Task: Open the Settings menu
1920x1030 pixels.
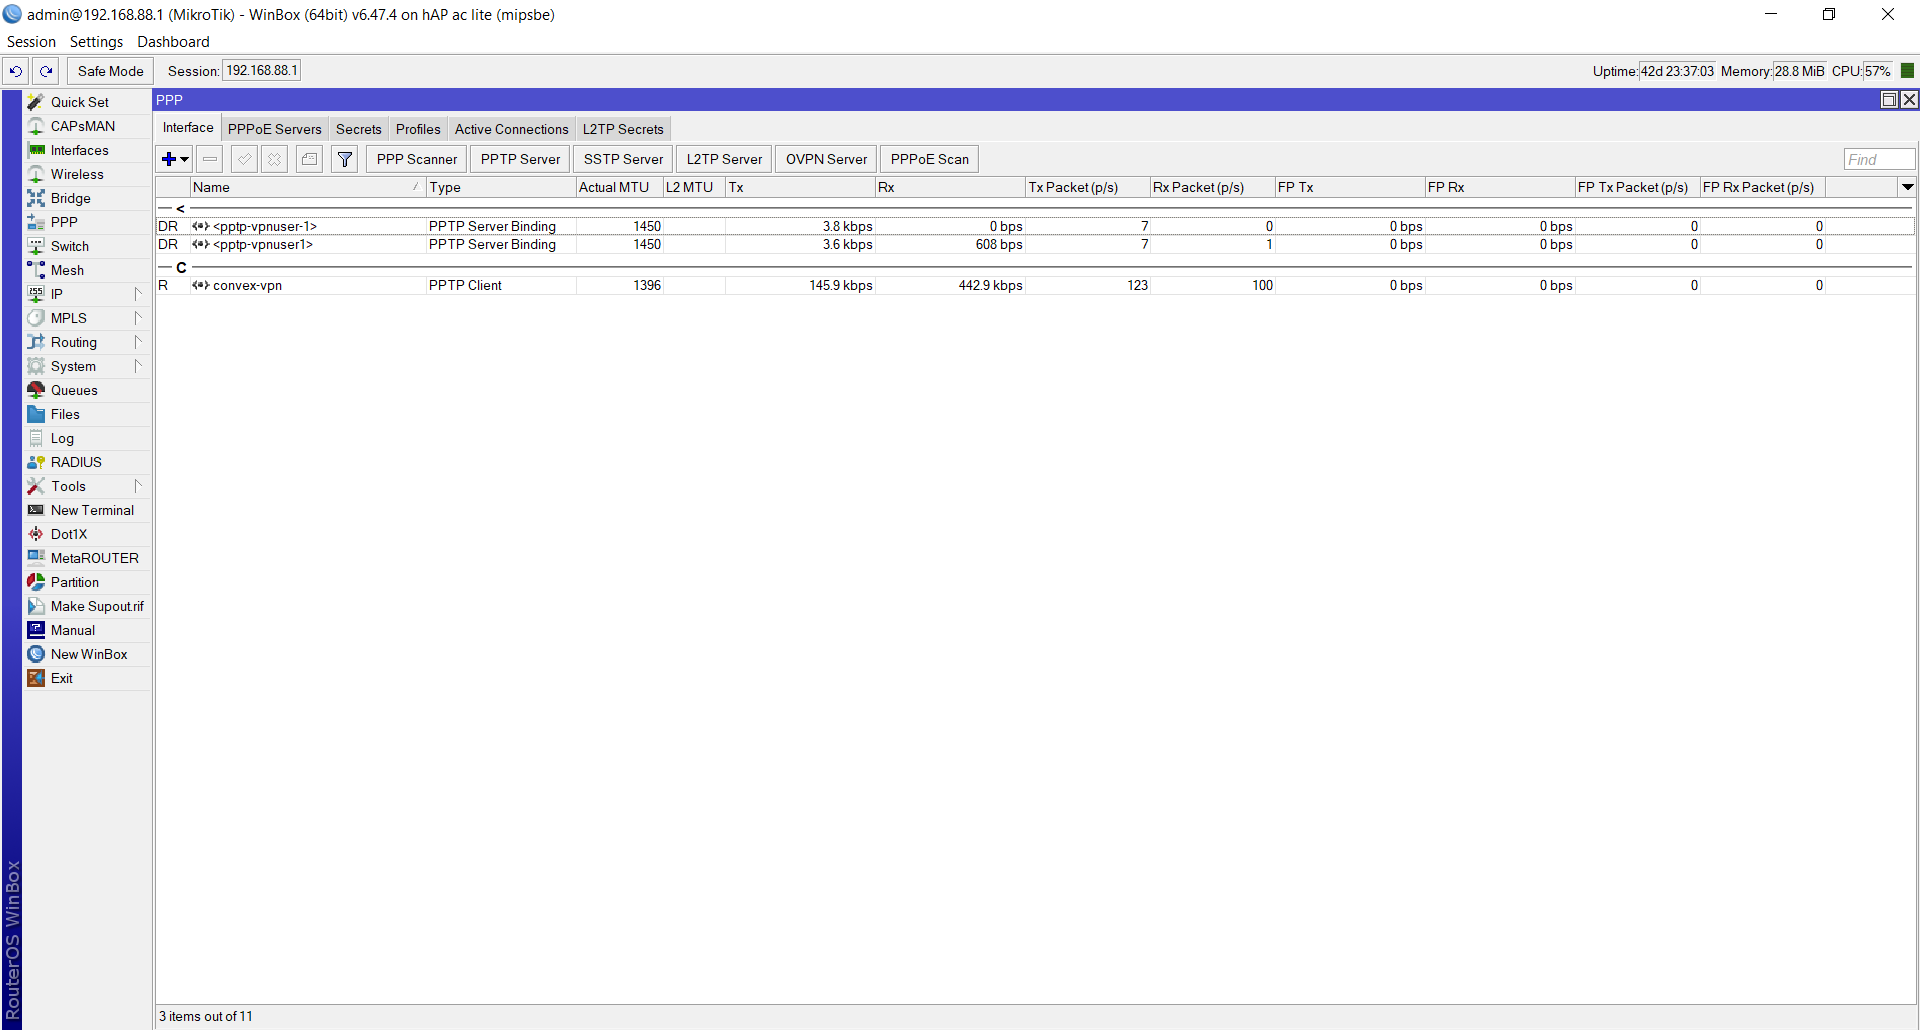Action: coord(96,42)
